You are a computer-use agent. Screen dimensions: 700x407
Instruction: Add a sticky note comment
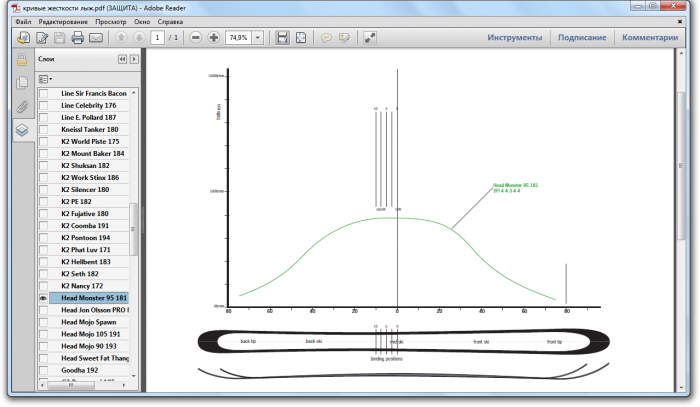pos(326,38)
